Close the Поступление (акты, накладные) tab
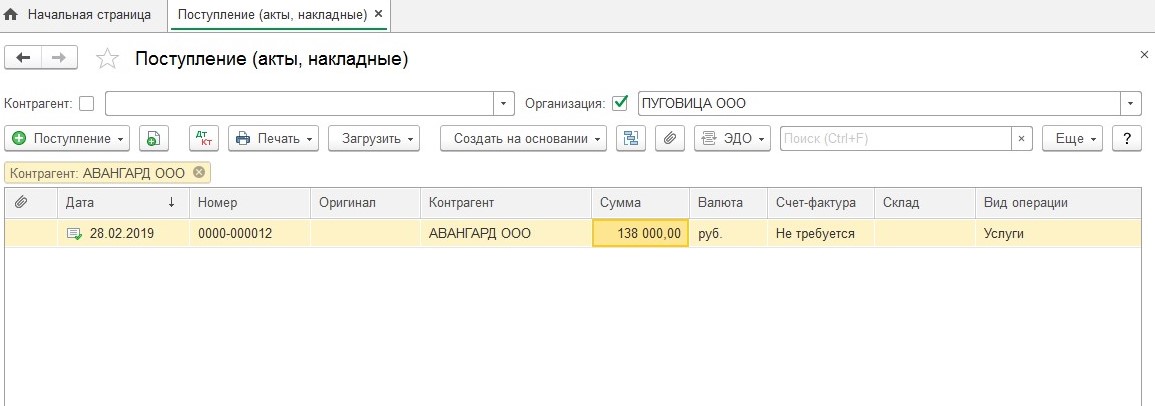1155x406 pixels. [379, 15]
